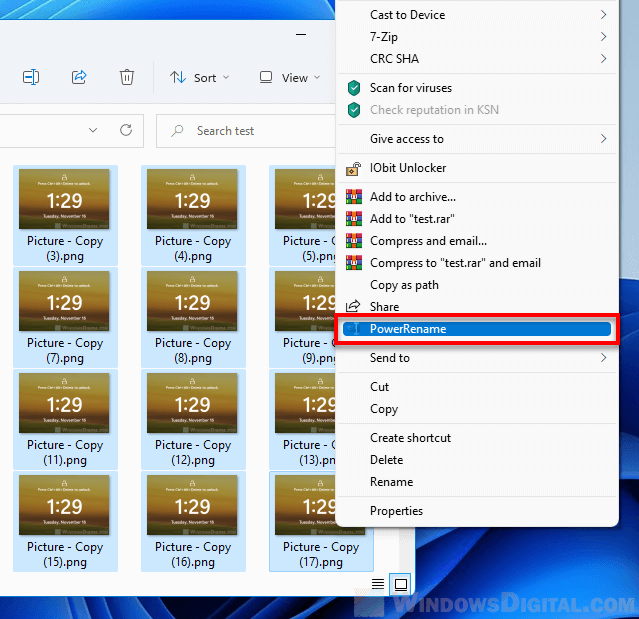Screen dimensions: 639x619
Task: Click PowerRename in the context menu
Action: click(477, 329)
